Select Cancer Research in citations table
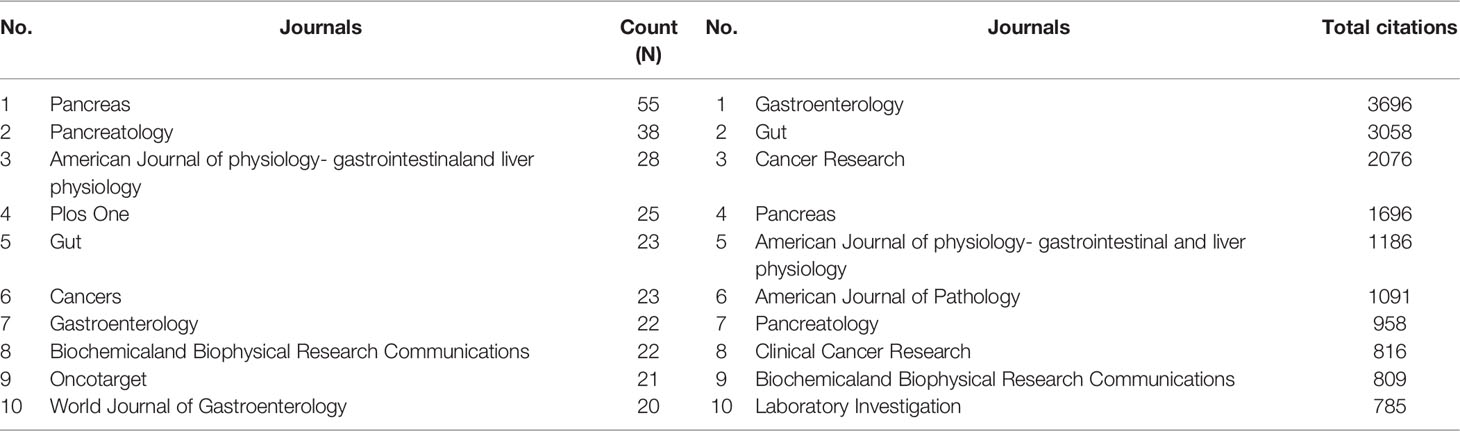 tap(830, 159)
